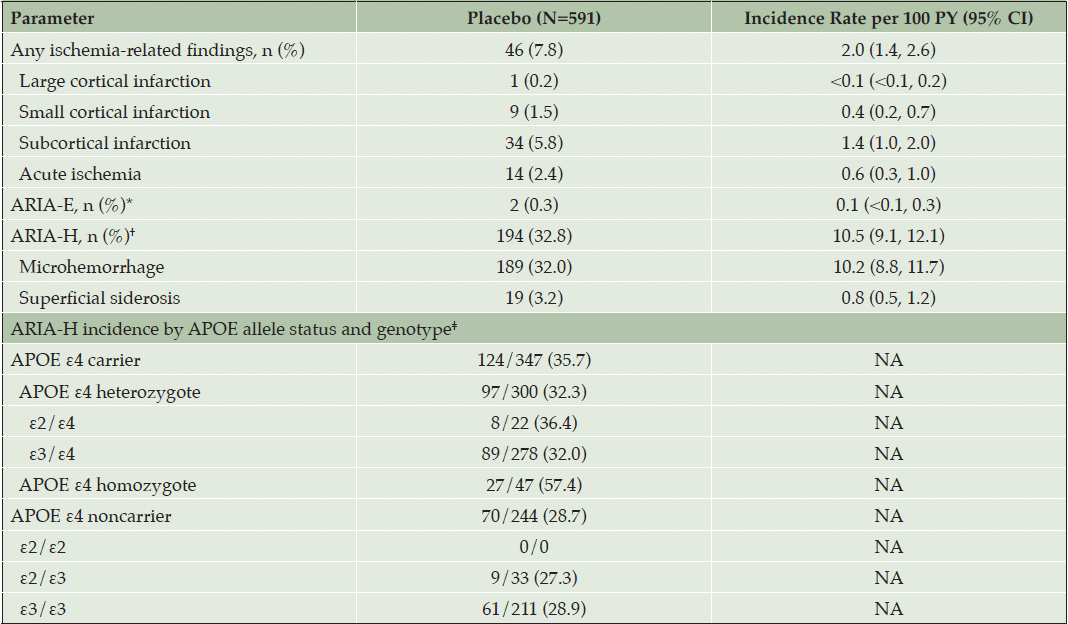Click the Subcortical infarction row label
Image resolution: width=1068 pixels, height=624 pixels.
pos(105,143)
